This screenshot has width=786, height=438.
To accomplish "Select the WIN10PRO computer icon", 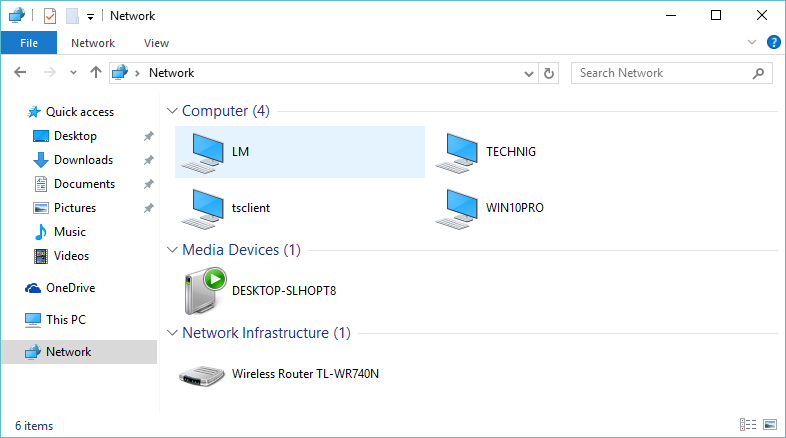I will point(457,208).
